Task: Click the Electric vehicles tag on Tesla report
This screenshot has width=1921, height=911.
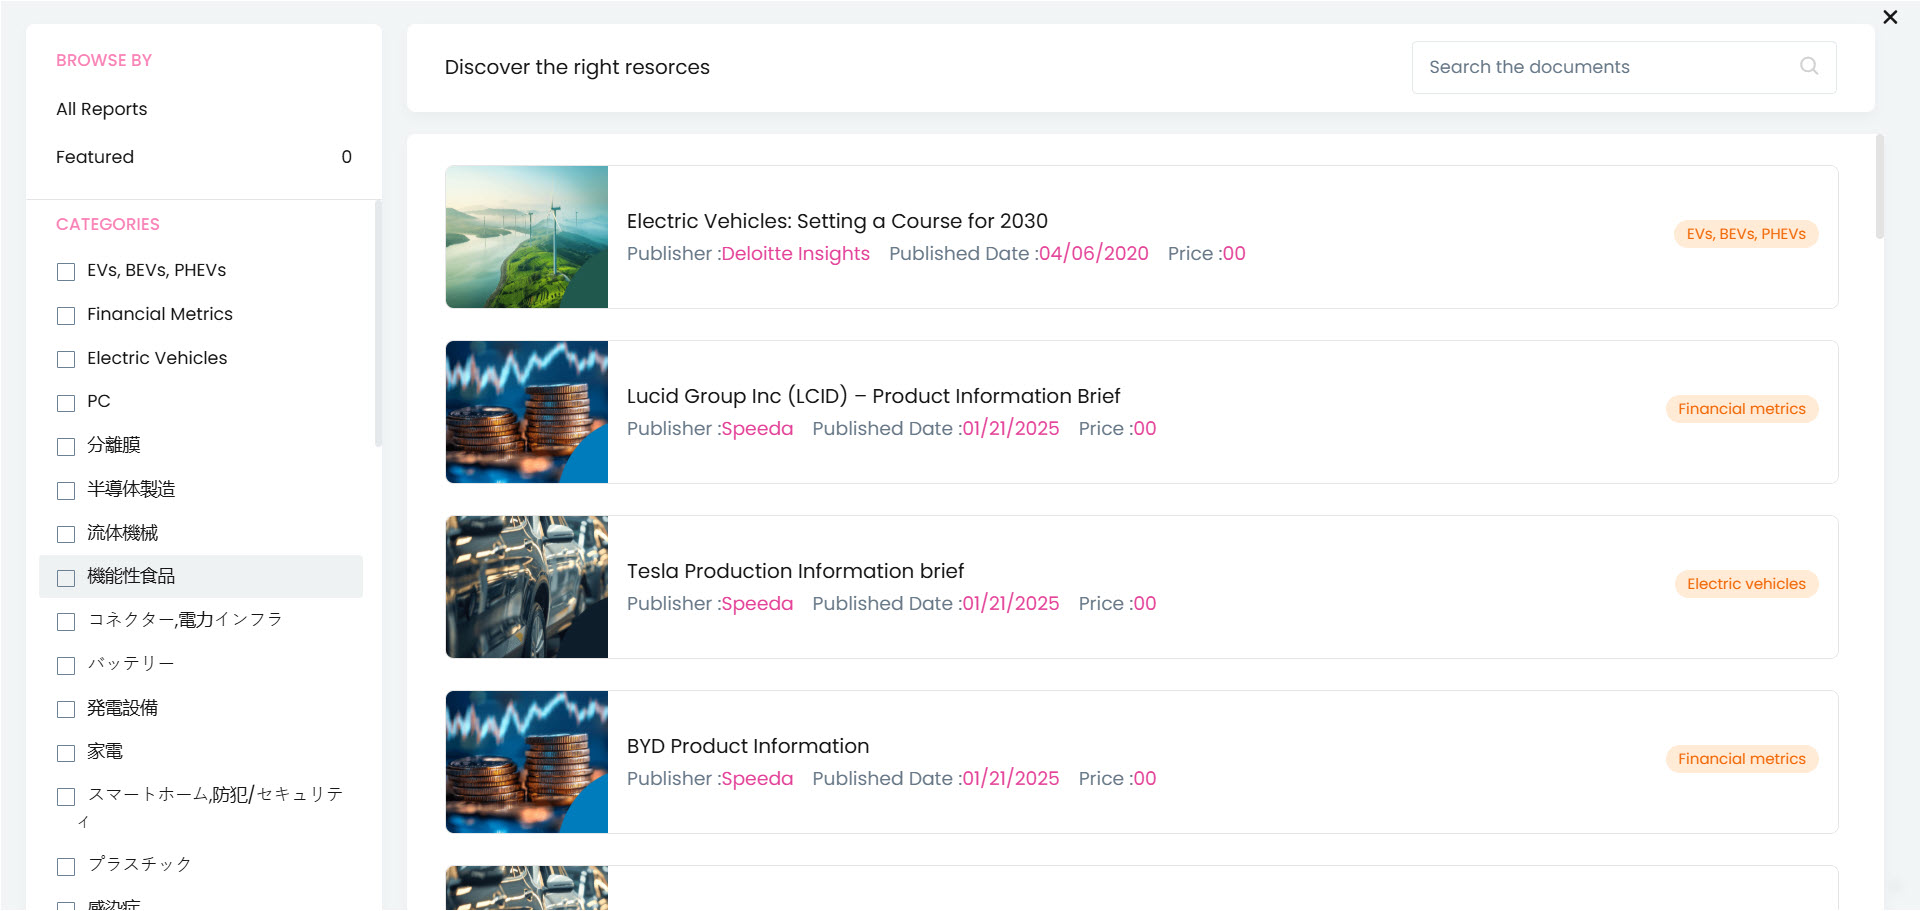Action: point(1746,584)
